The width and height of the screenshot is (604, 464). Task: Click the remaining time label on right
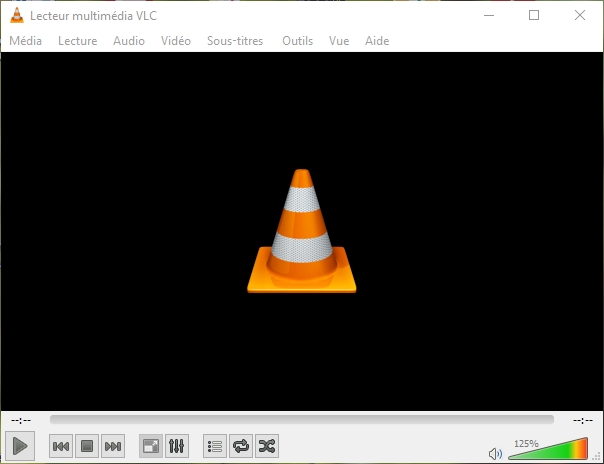click(583, 420)
